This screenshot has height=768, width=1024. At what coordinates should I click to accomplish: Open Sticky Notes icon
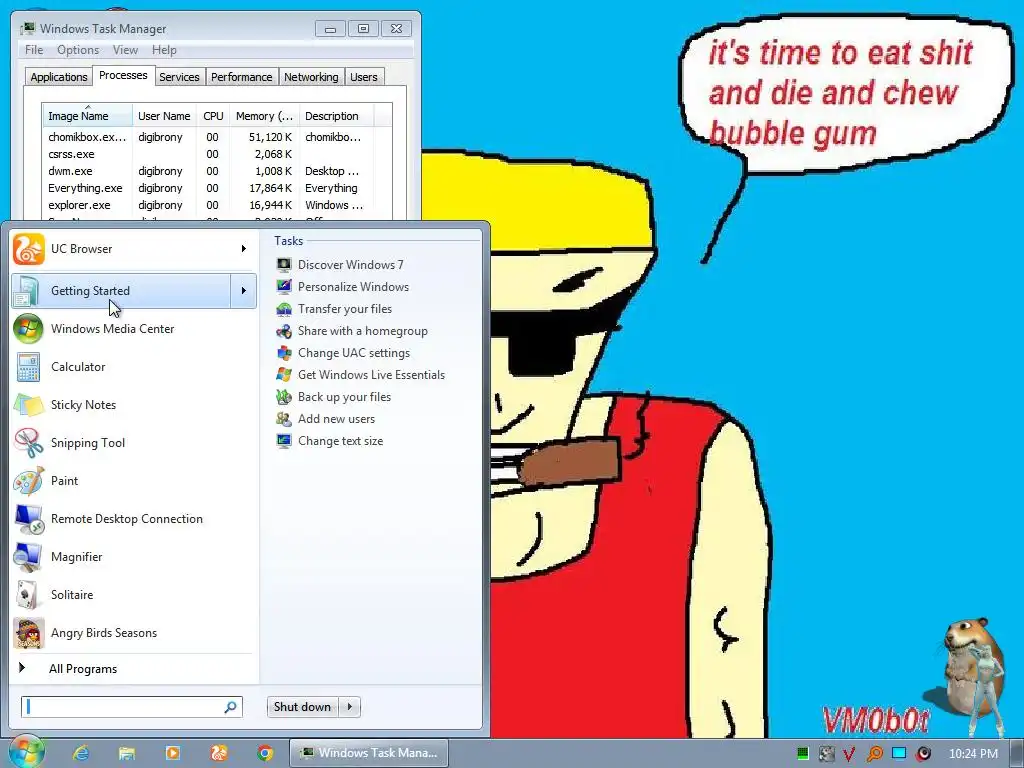[28, 404]
